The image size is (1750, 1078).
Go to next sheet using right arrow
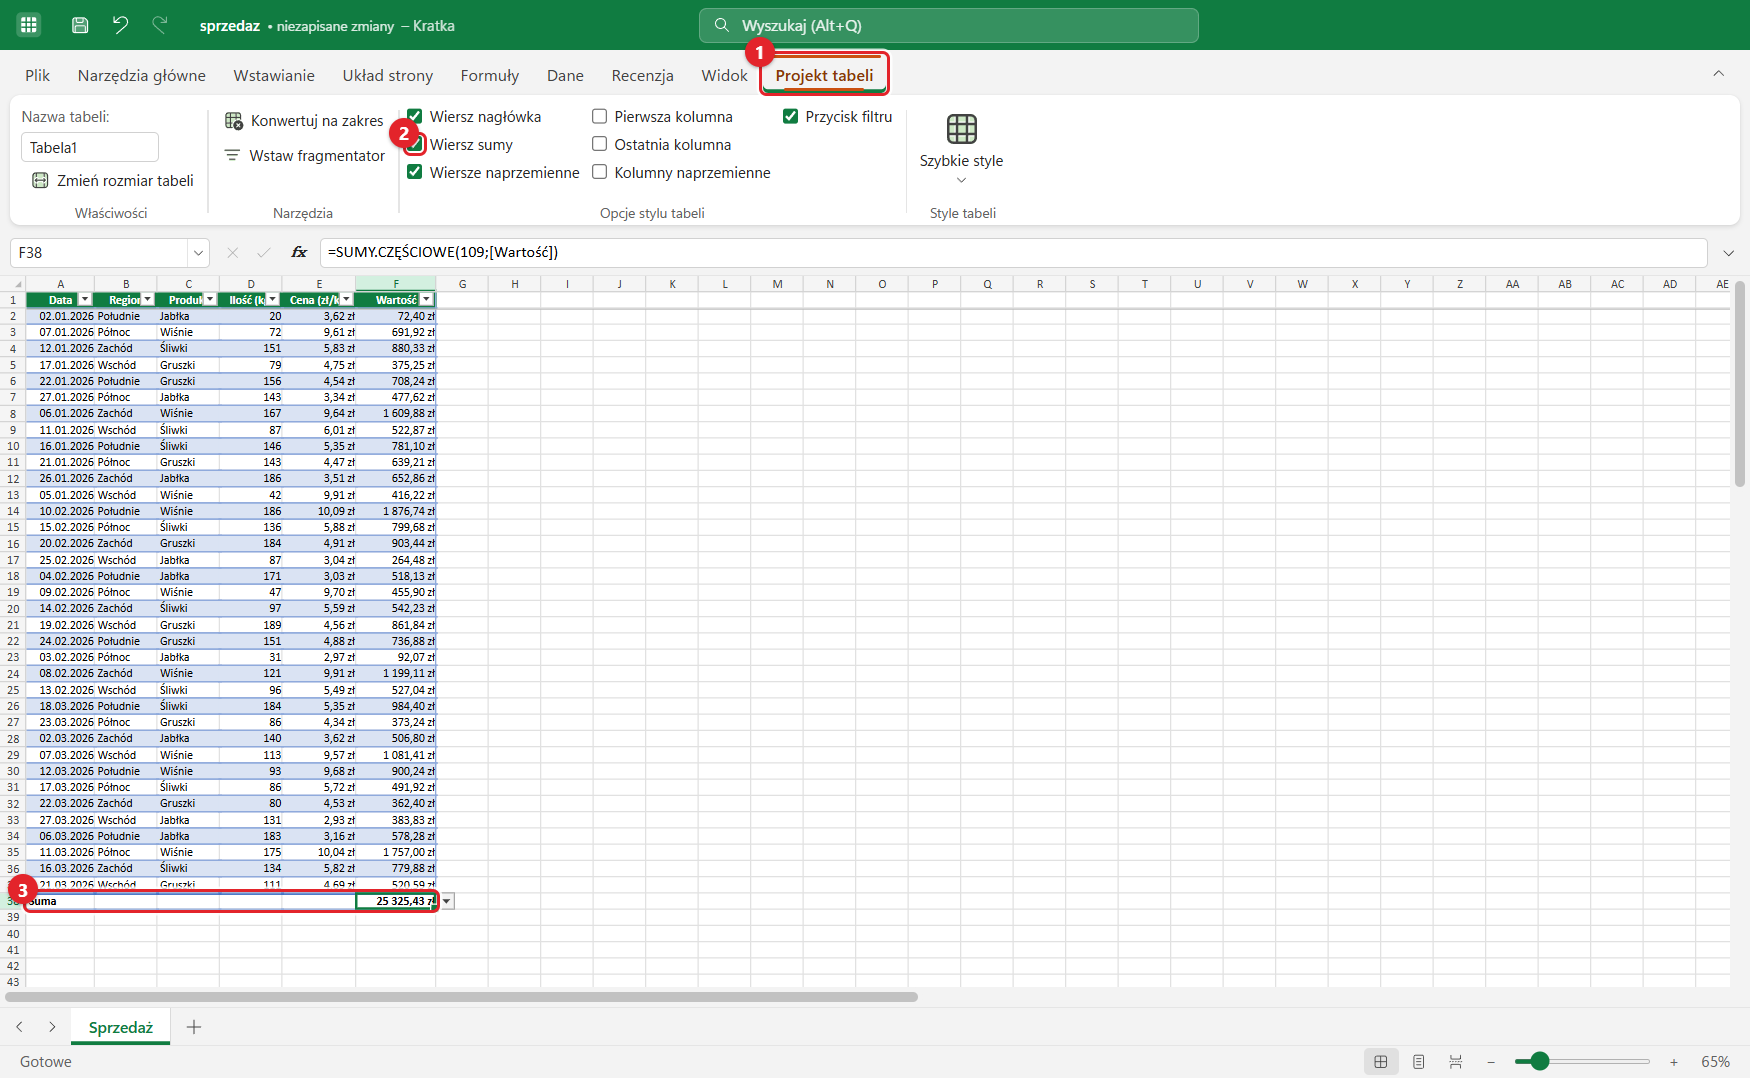tap(52, 1027)
